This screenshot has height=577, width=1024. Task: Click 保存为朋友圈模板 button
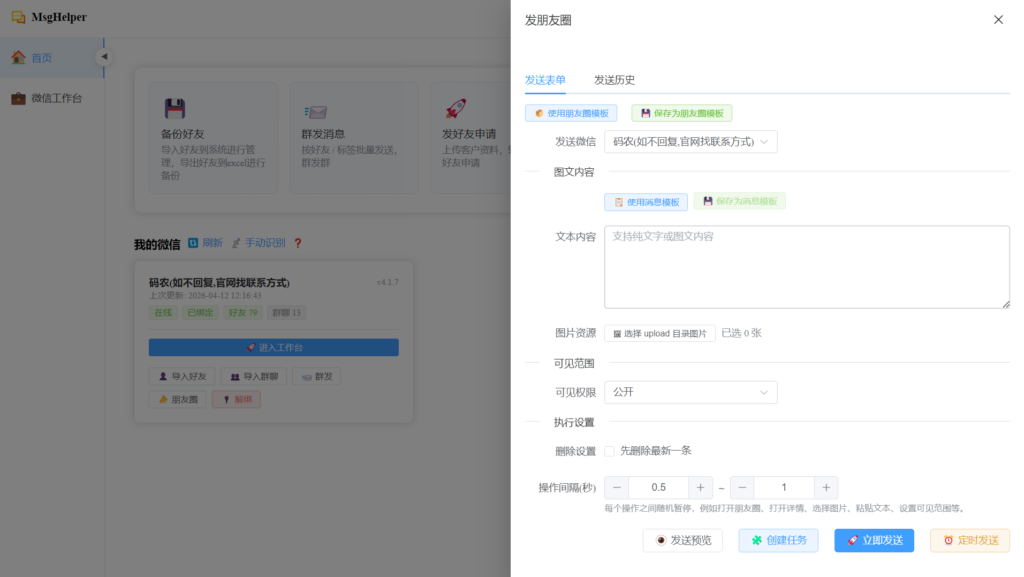point(682,114)
